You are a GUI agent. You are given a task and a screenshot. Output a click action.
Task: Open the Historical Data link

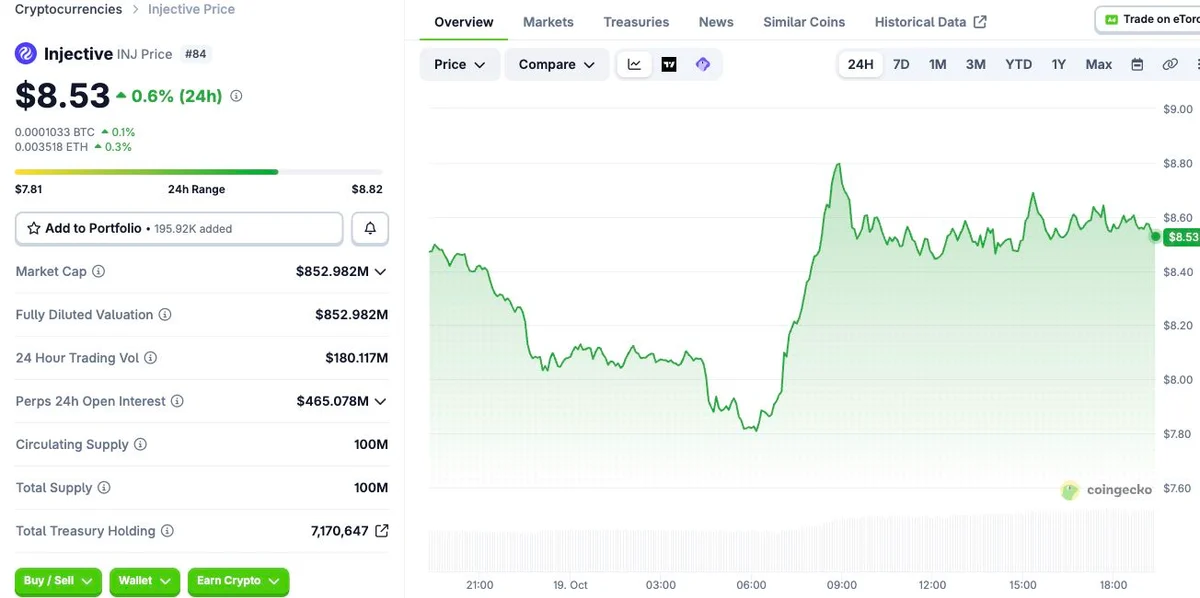(930, 22)
